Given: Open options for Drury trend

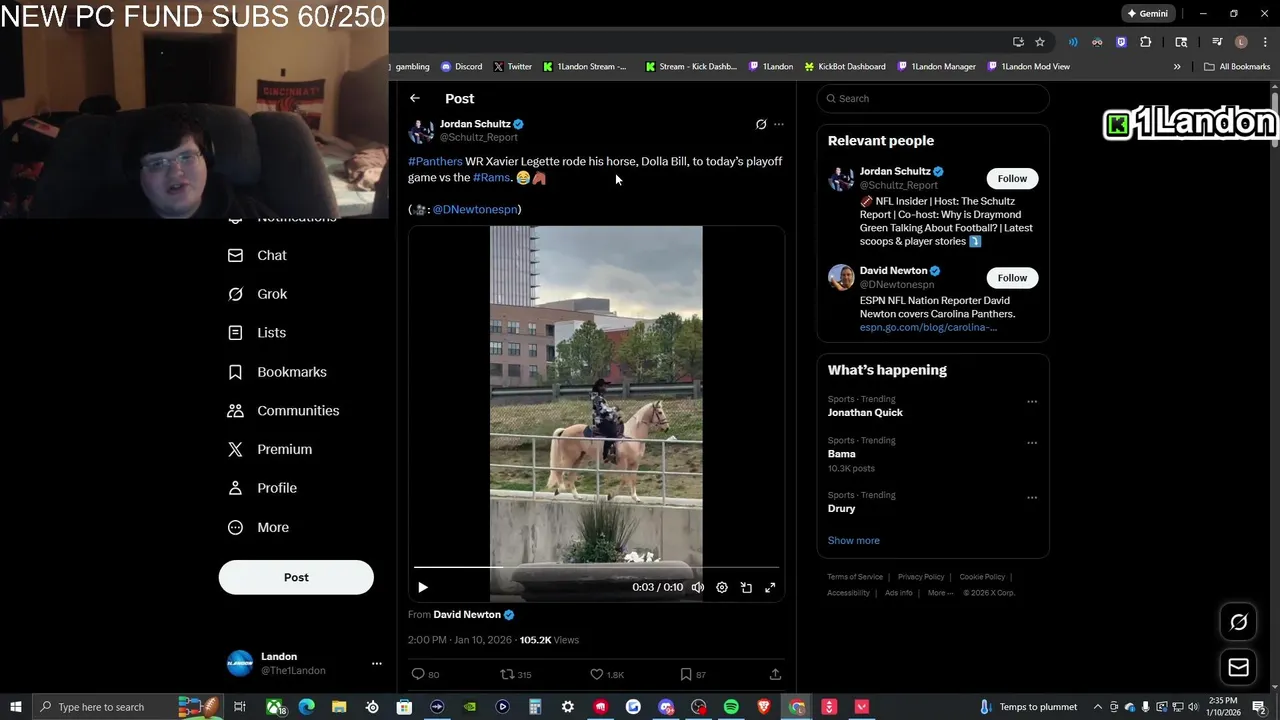Looking at the screenshot, I should [1032, 497].
